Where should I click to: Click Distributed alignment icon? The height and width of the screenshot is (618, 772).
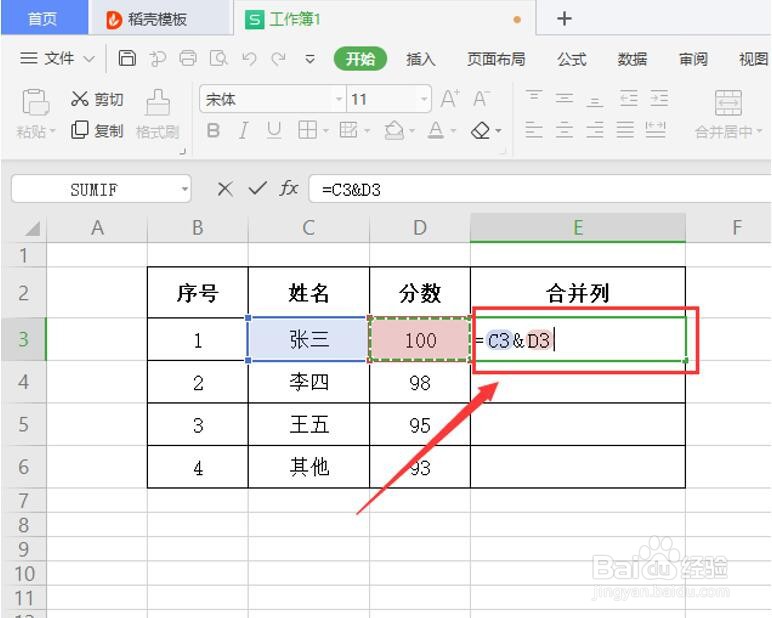(656, 130)
